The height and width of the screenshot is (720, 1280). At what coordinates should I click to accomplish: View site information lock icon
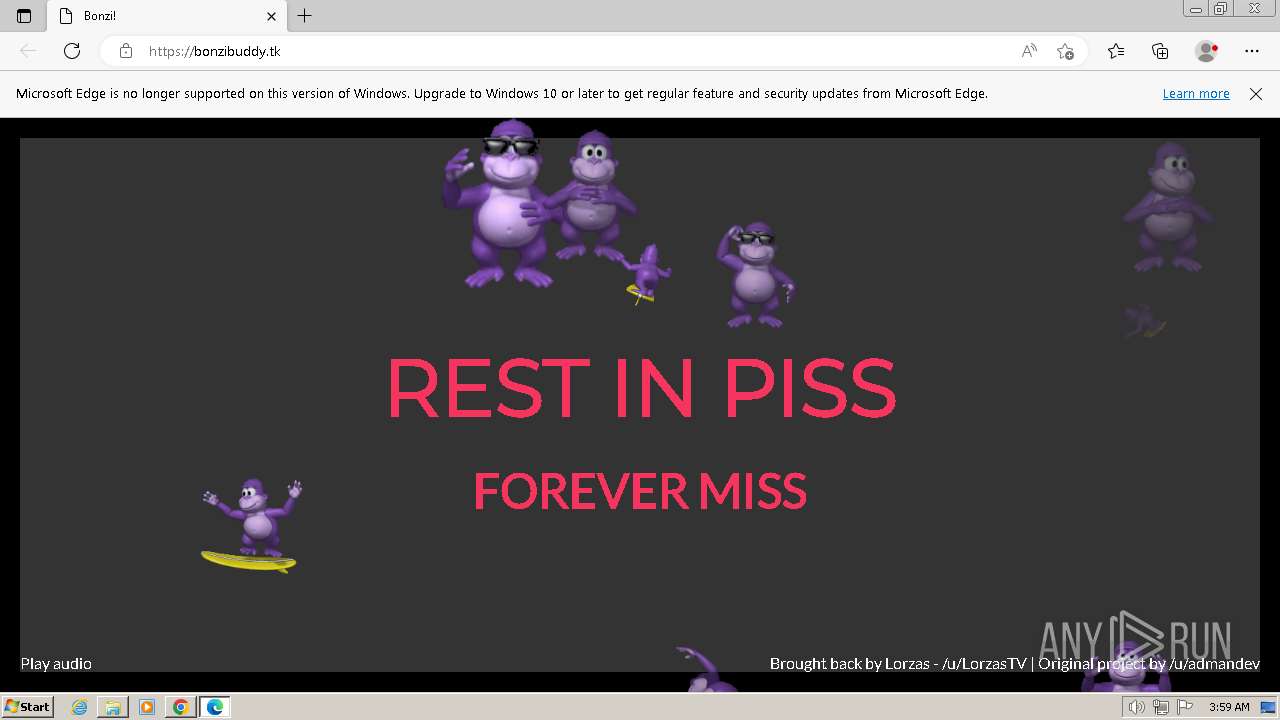pyautogui.click(x=126, y=51)
